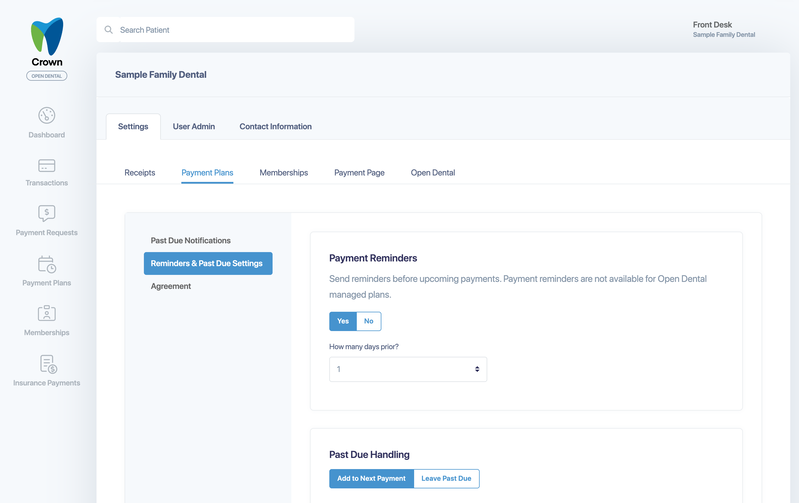
Task: Focus the Search Patient field
Action: coord(225,30)
